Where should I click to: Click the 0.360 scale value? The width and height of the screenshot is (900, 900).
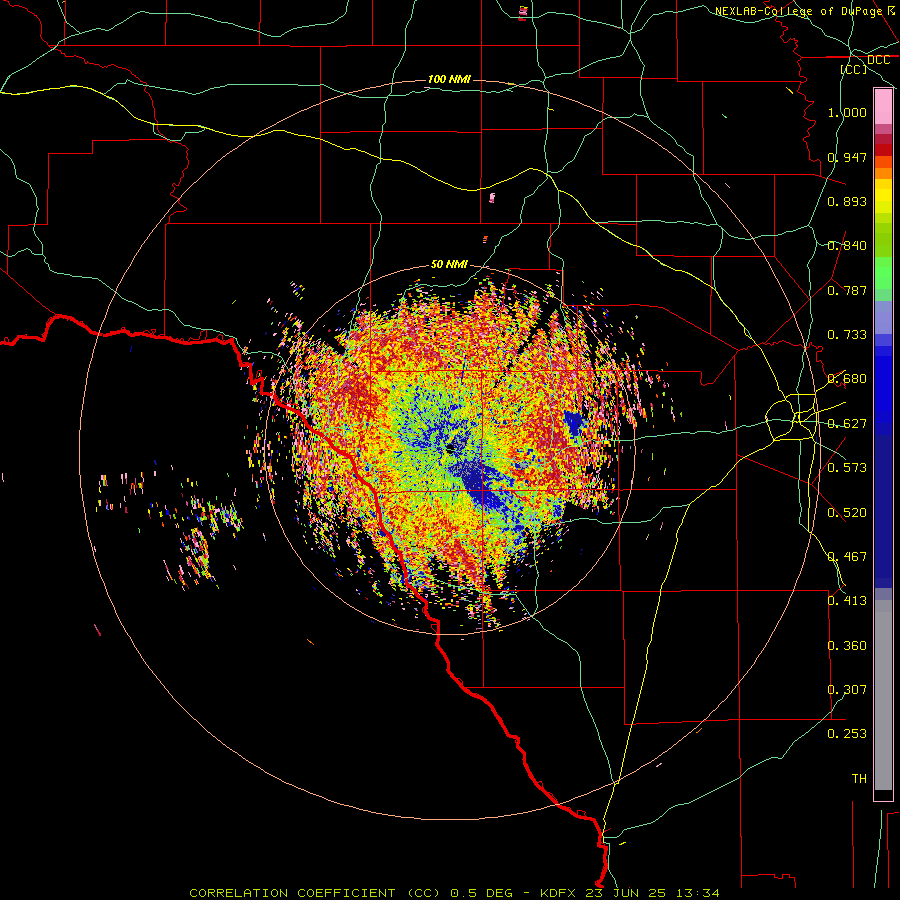(847, 646)
